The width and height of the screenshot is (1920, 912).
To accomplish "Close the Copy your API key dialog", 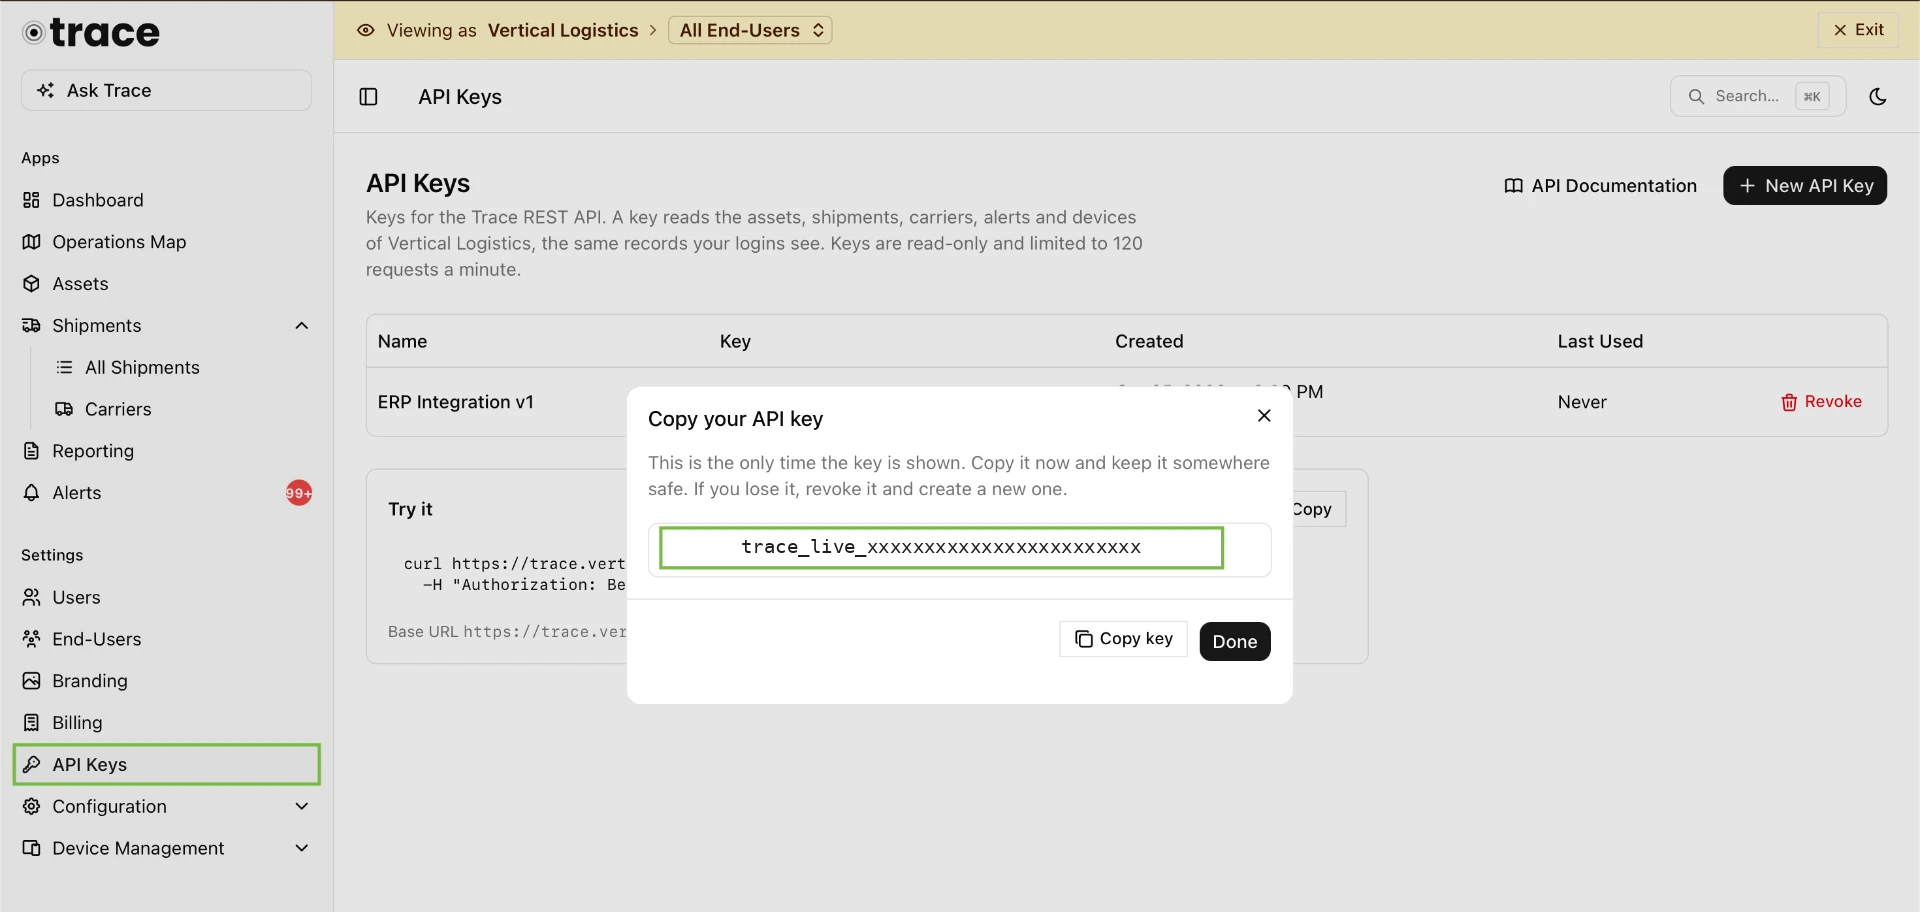I will tap(1264, 416).
